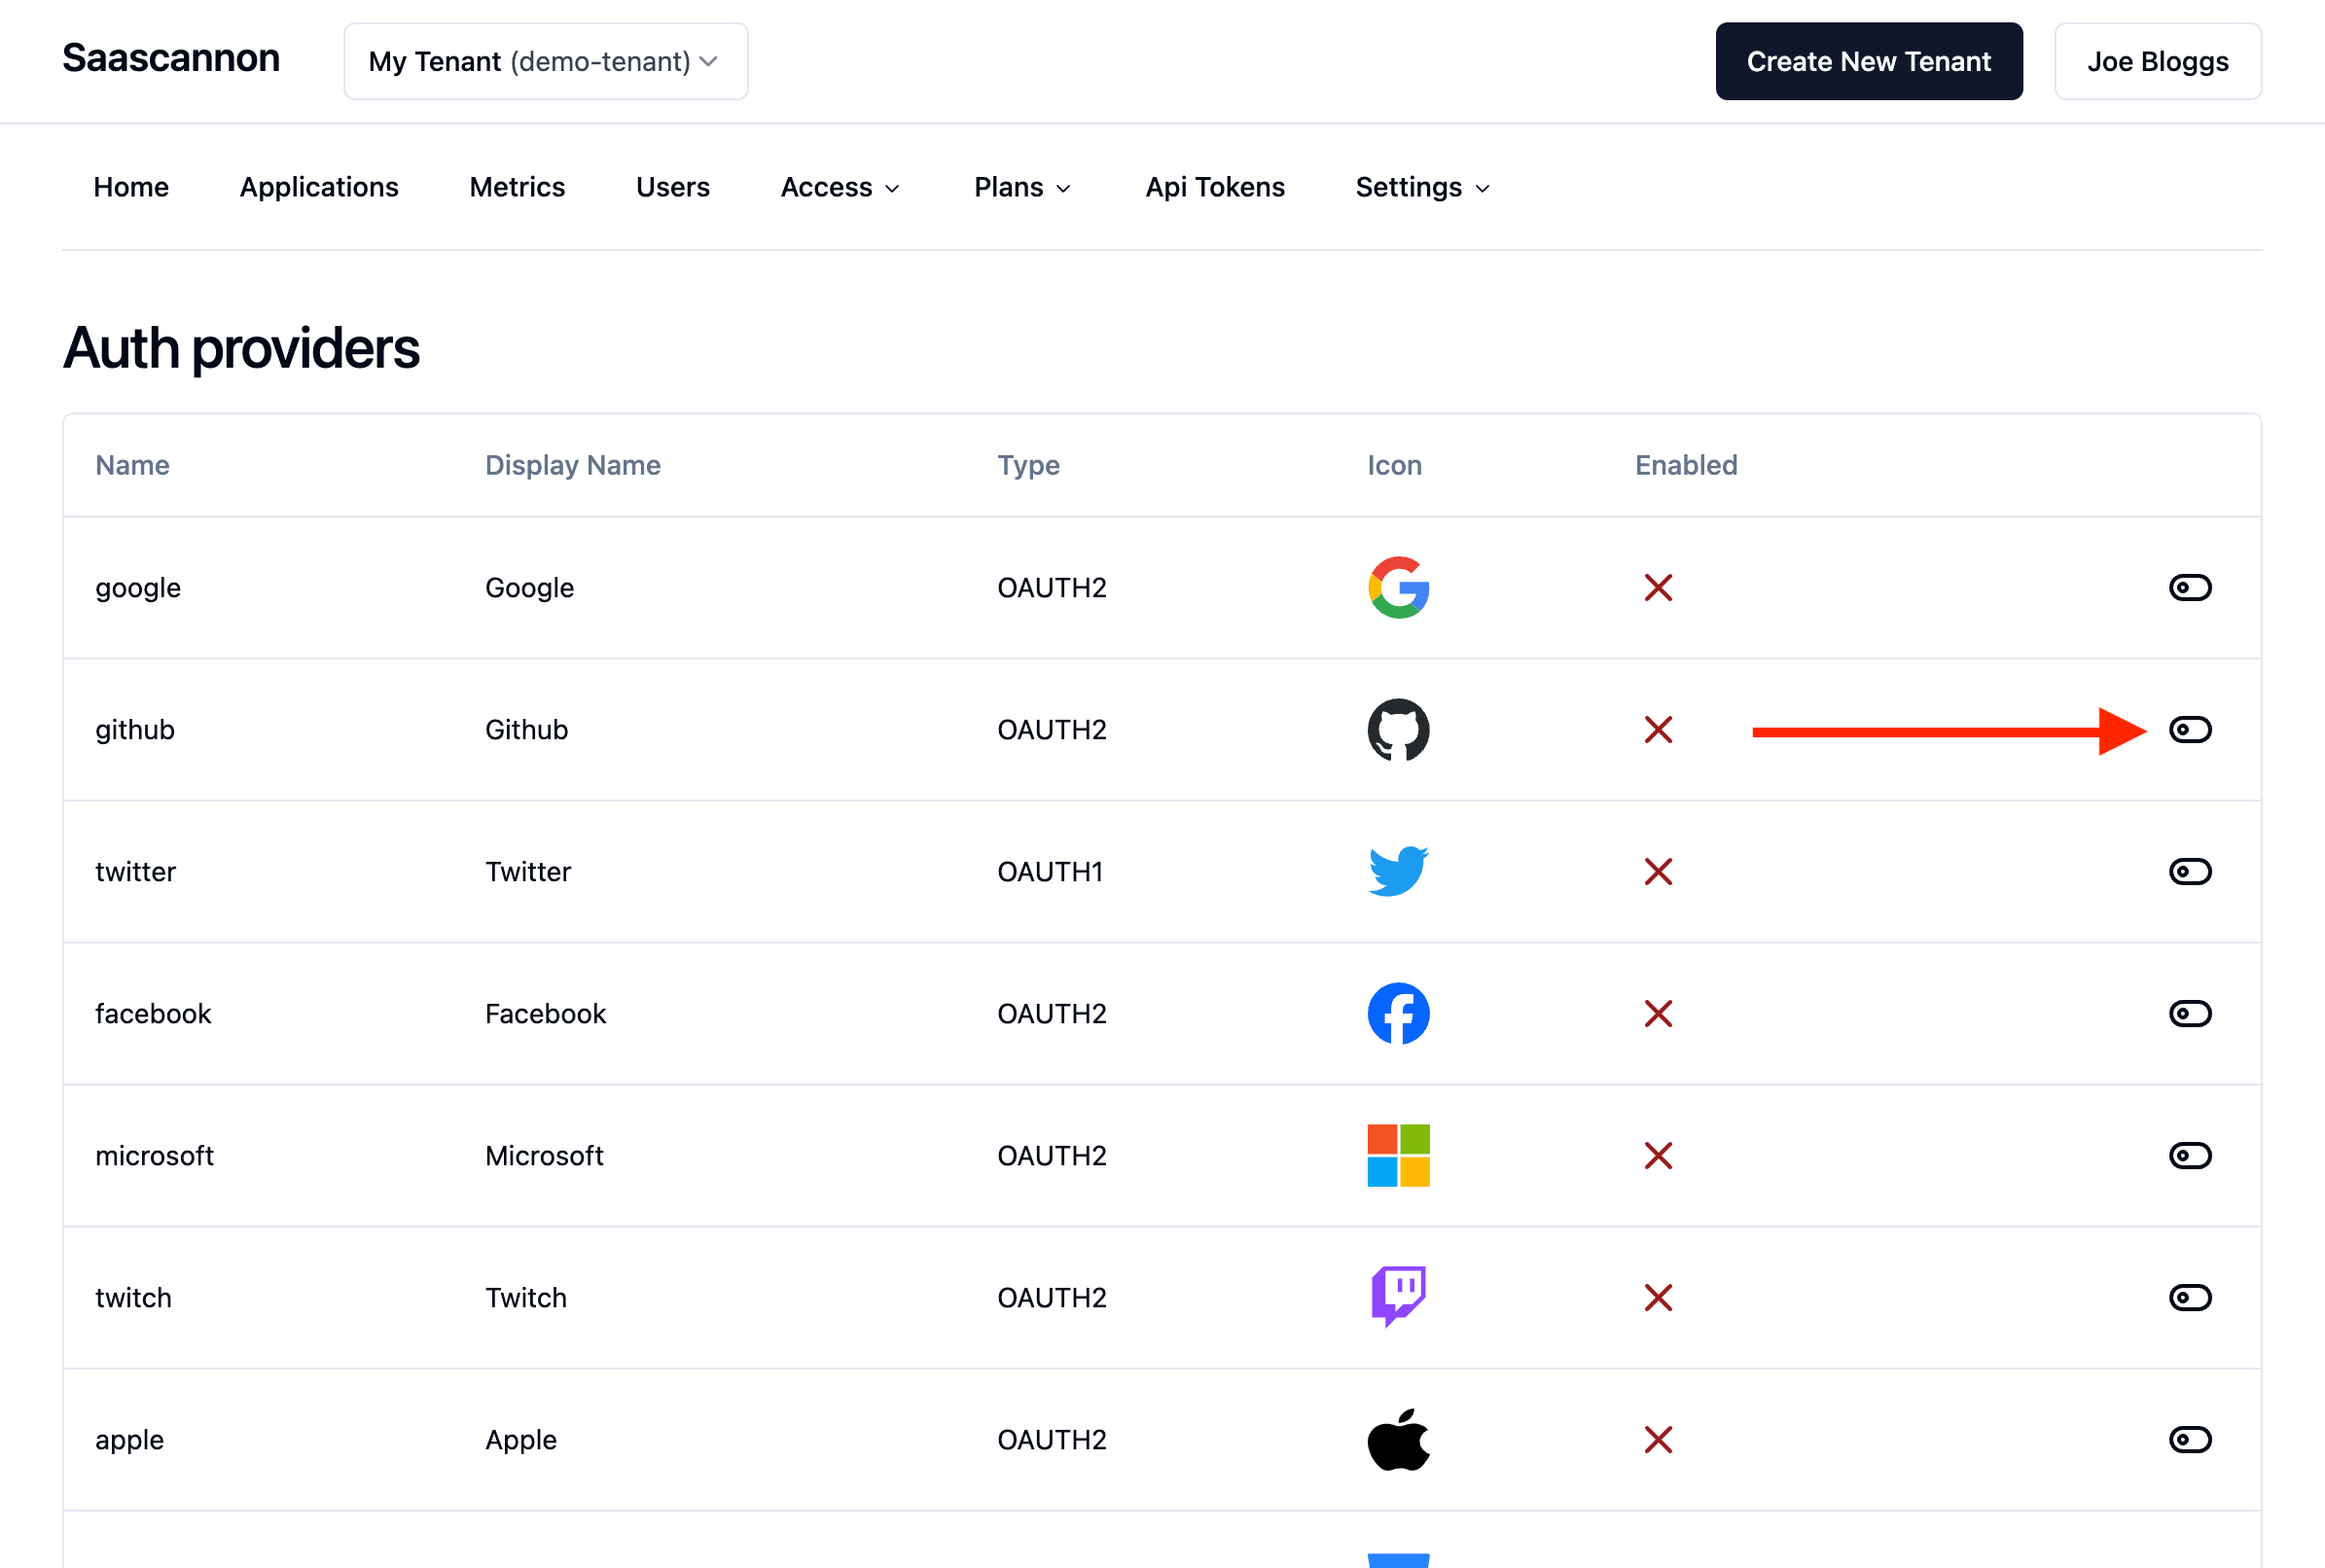
Task: Click the Twitch auth provider icon
Action: [1398, 1297]
